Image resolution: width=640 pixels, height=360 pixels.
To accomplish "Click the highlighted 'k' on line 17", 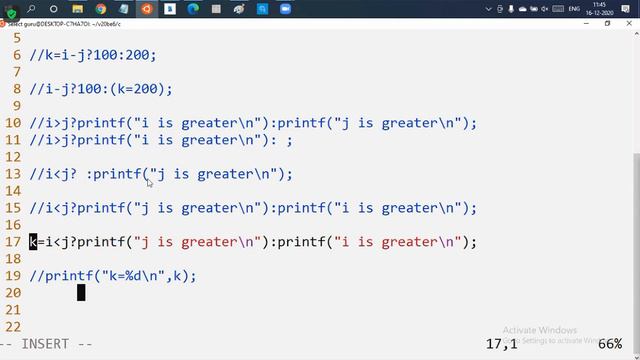I will 33,242.
